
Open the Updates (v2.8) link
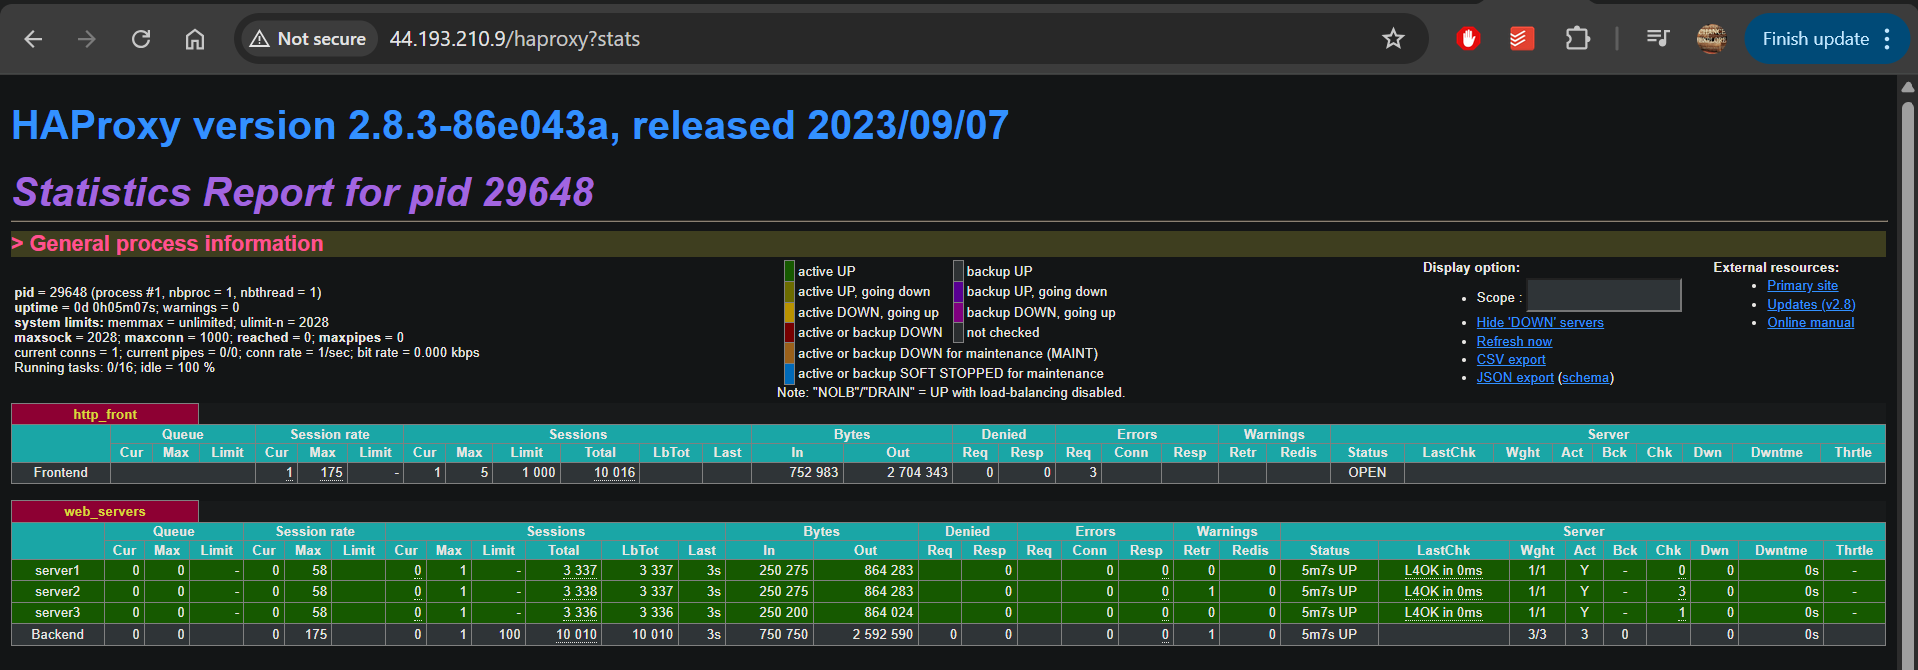pyautogui.click(x=1811, y=304)
